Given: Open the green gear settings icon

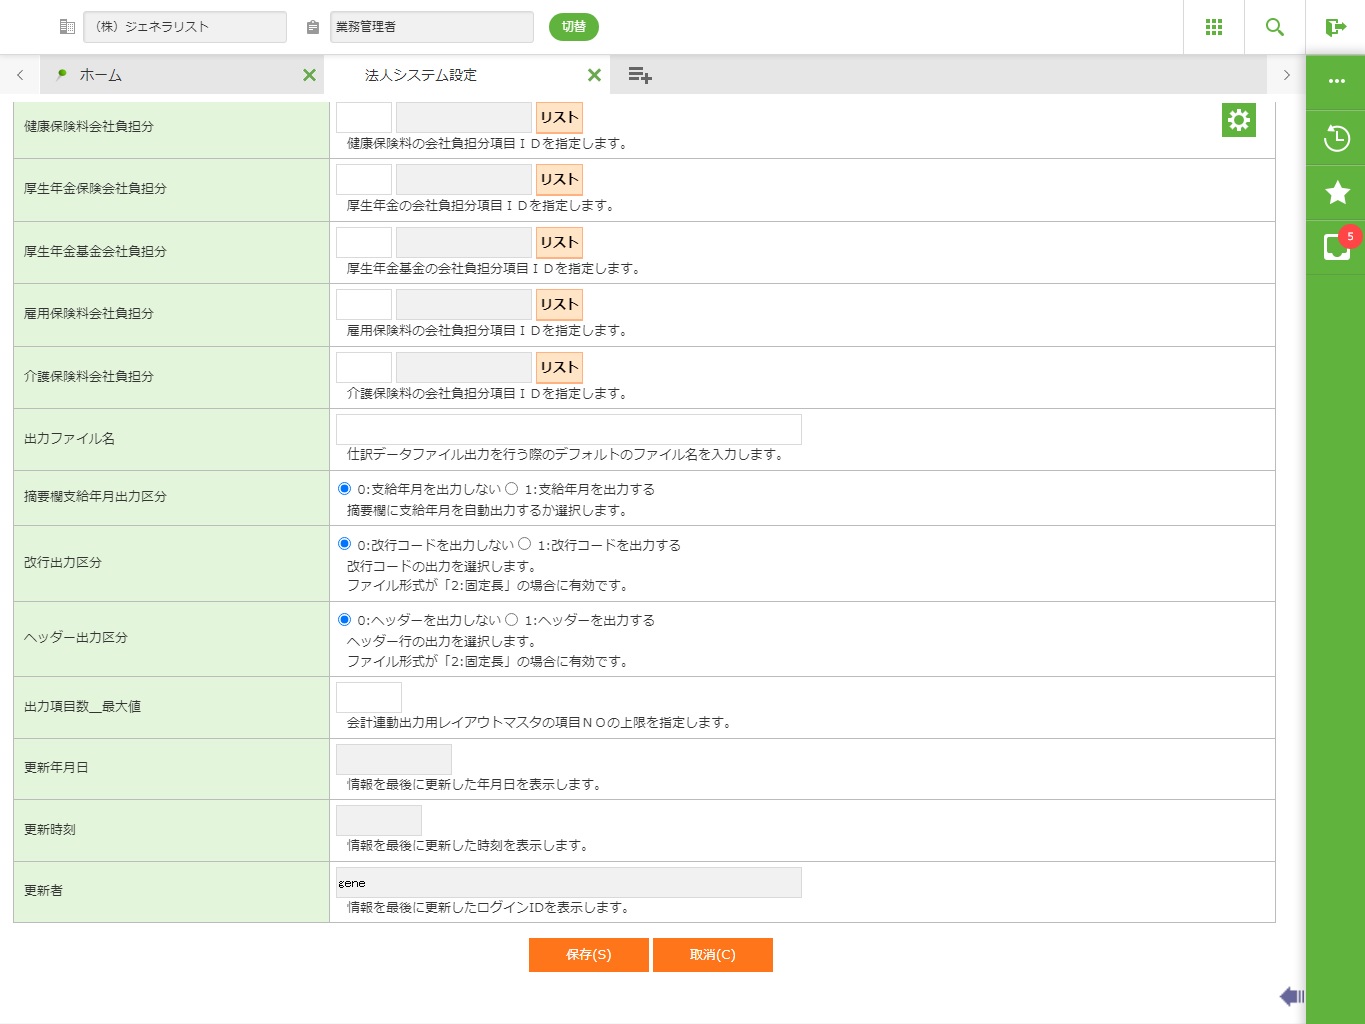Looking at the screenshot, I should pyautogui.click(x=1238, y=120).
